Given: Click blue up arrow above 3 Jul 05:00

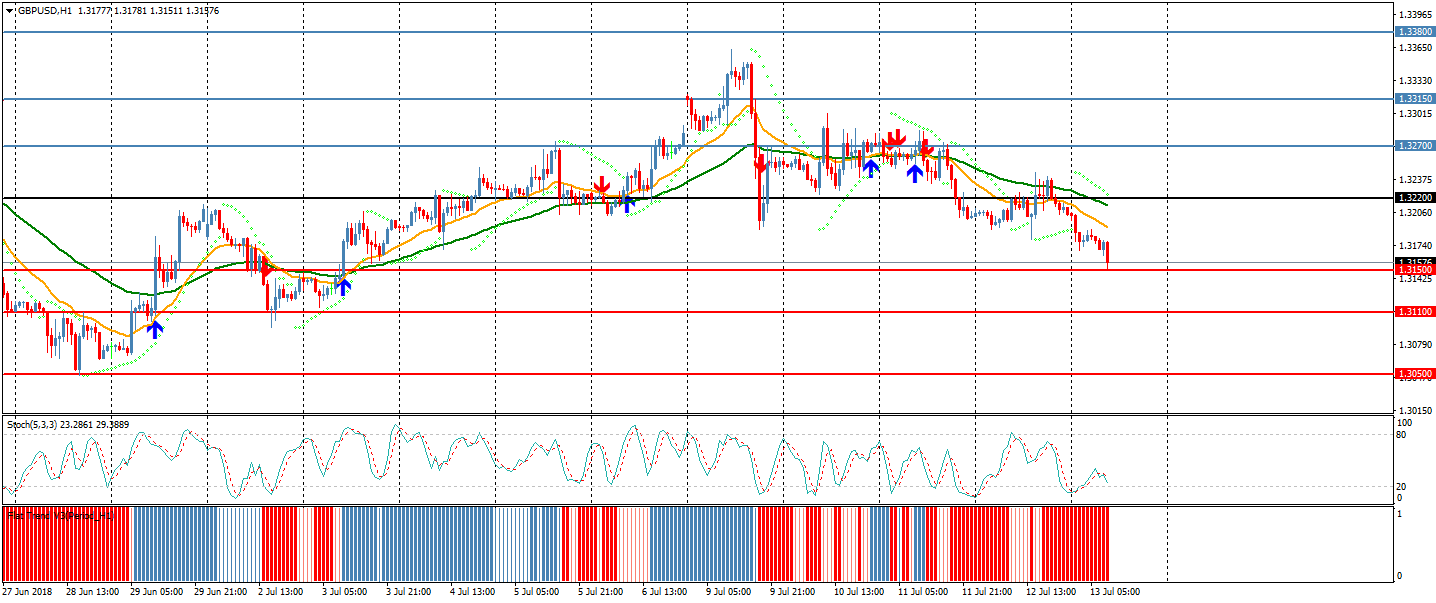Looking at the screenshot, I should point(343,287).
